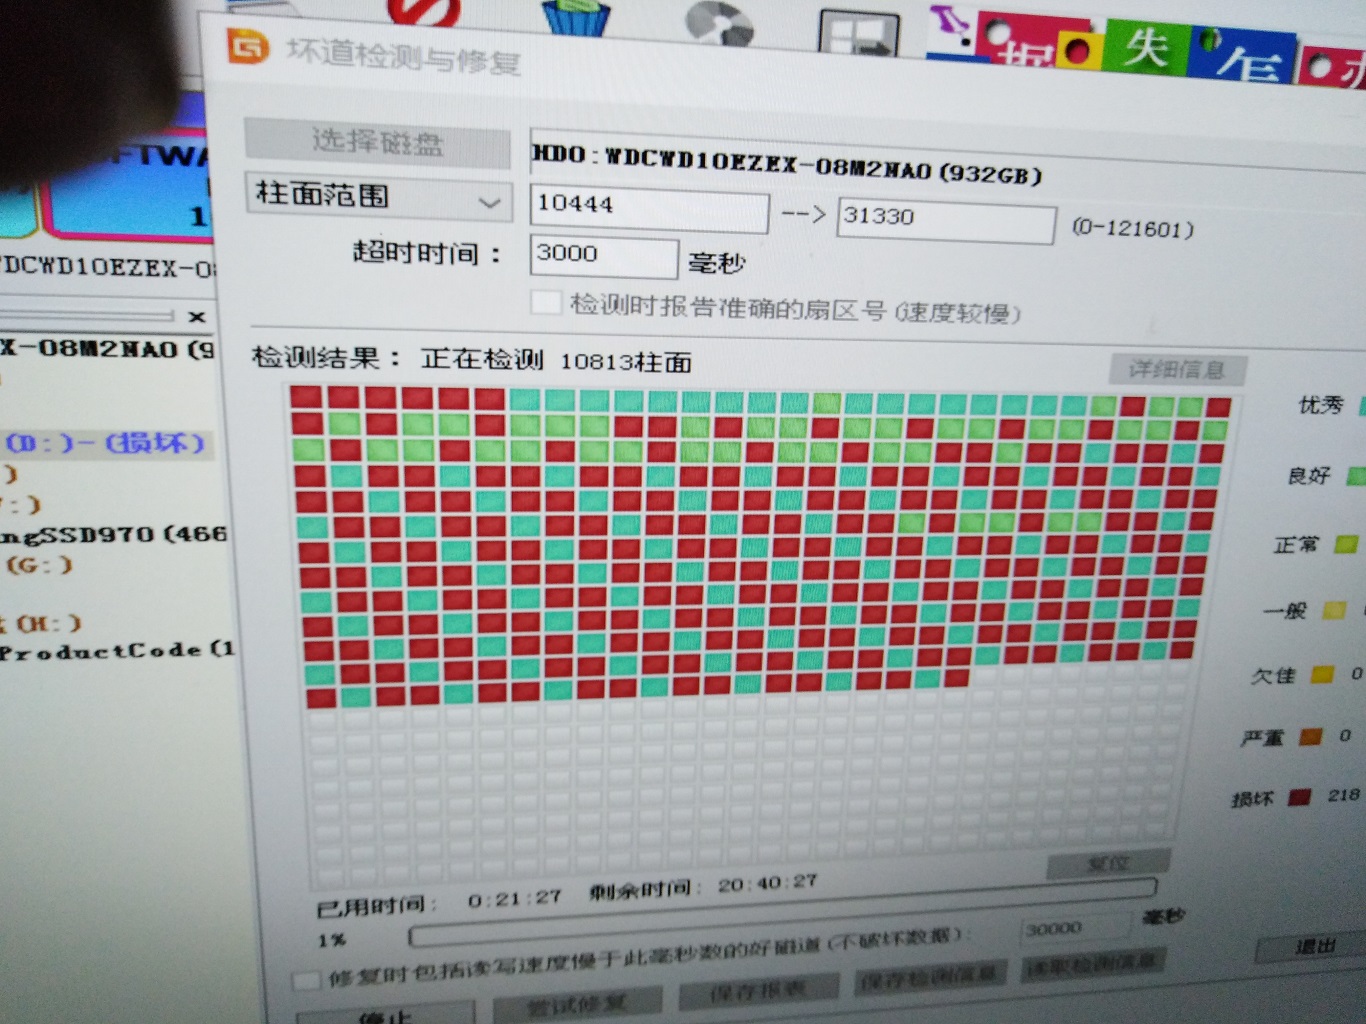
Task: Tick the repair slow-but-good tracks checkbox
Action: click(306, 980)
